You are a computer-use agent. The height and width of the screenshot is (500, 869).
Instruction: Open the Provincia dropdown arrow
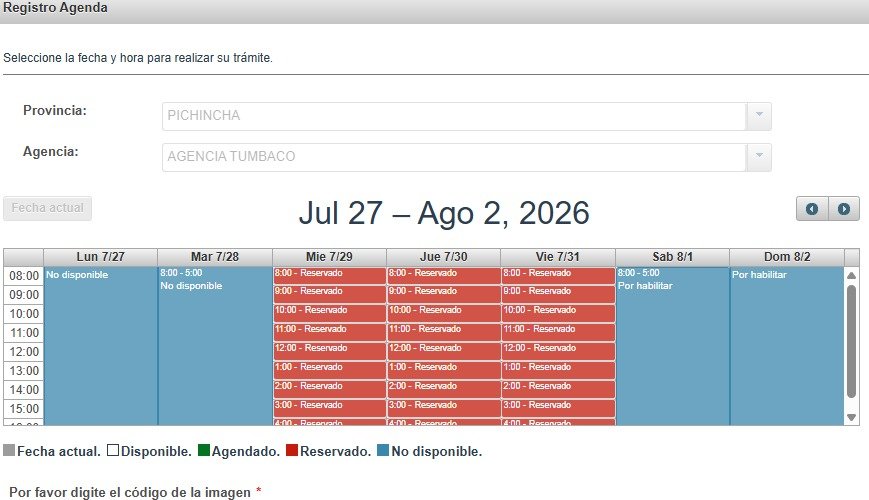click(x=759, y=116)
